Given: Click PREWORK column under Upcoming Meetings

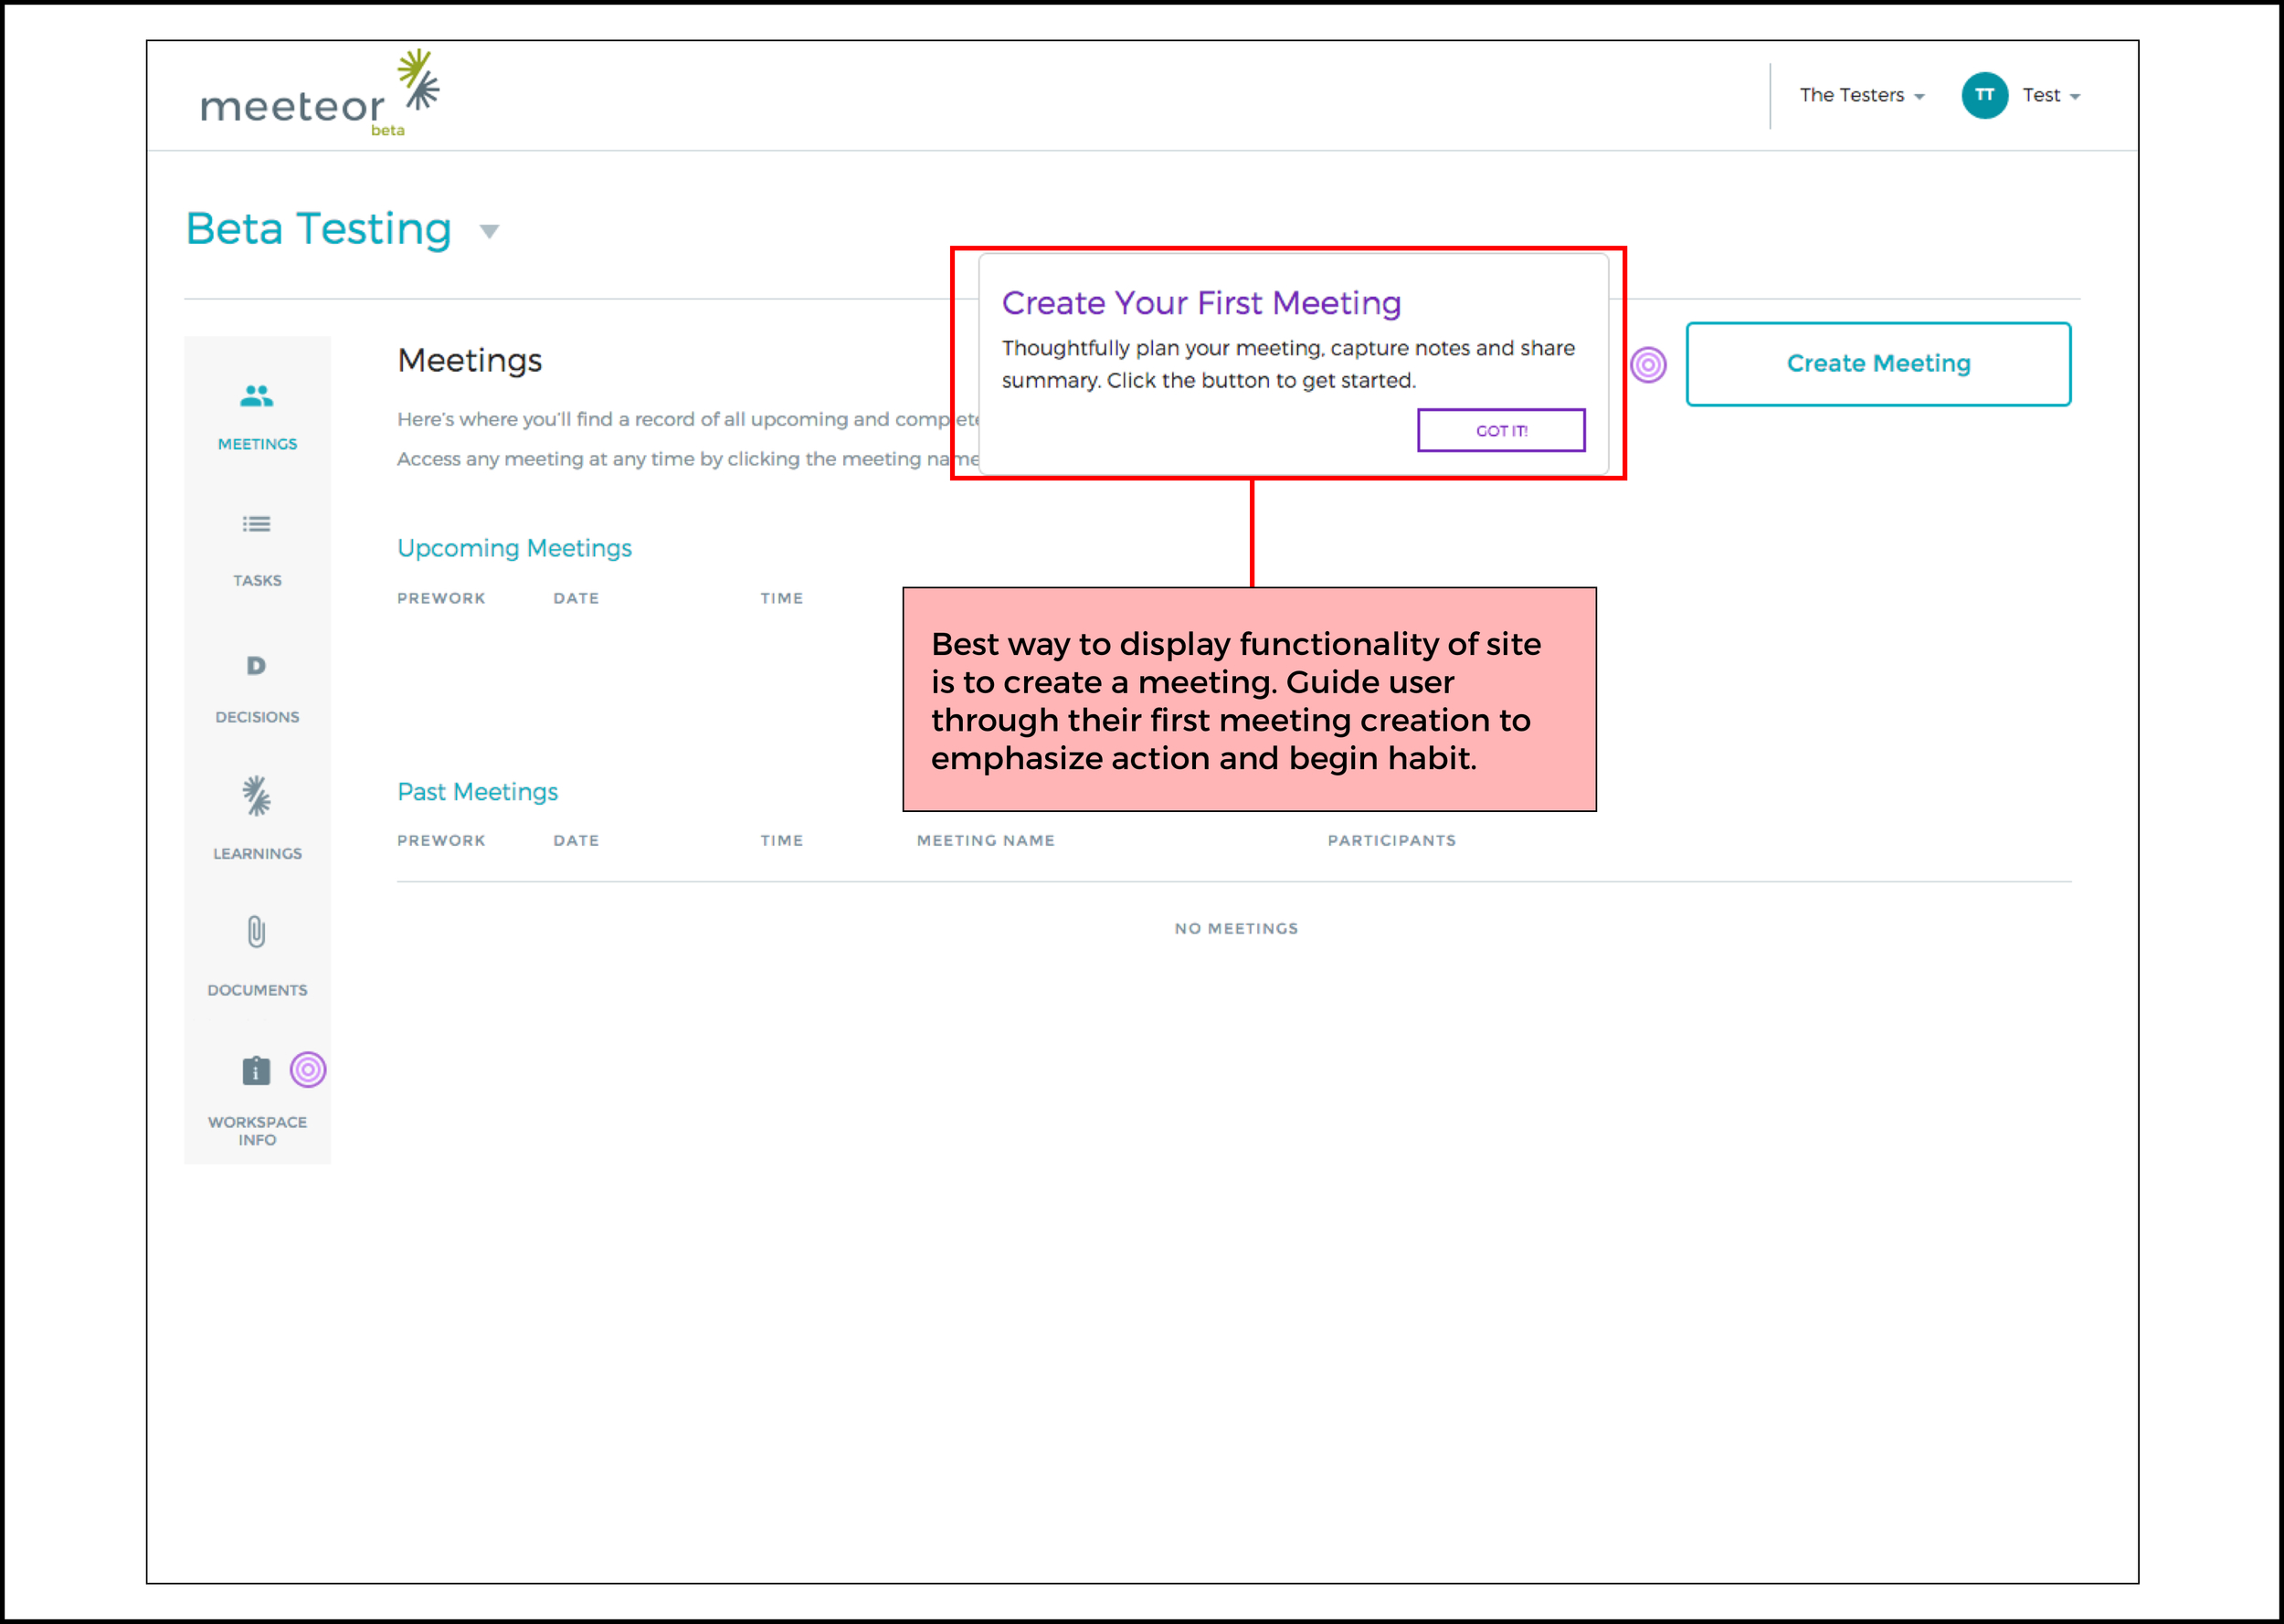Looking at the screenshot, I should click(x=441, y=598).
